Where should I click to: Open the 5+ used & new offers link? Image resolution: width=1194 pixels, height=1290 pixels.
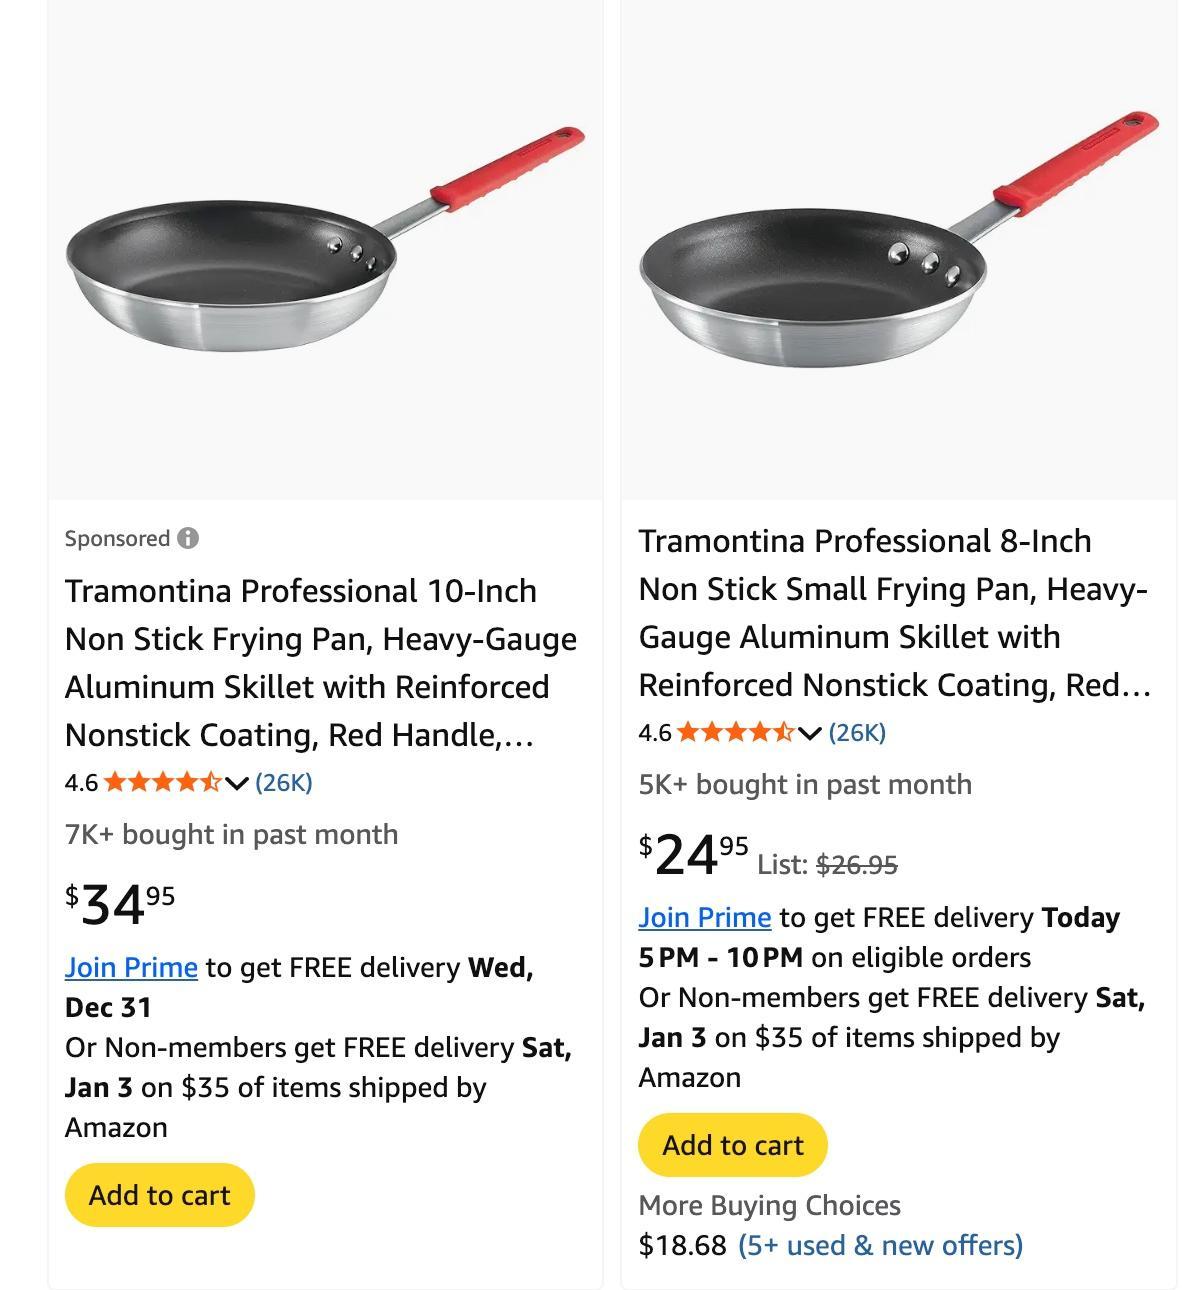pos(880,1245)
